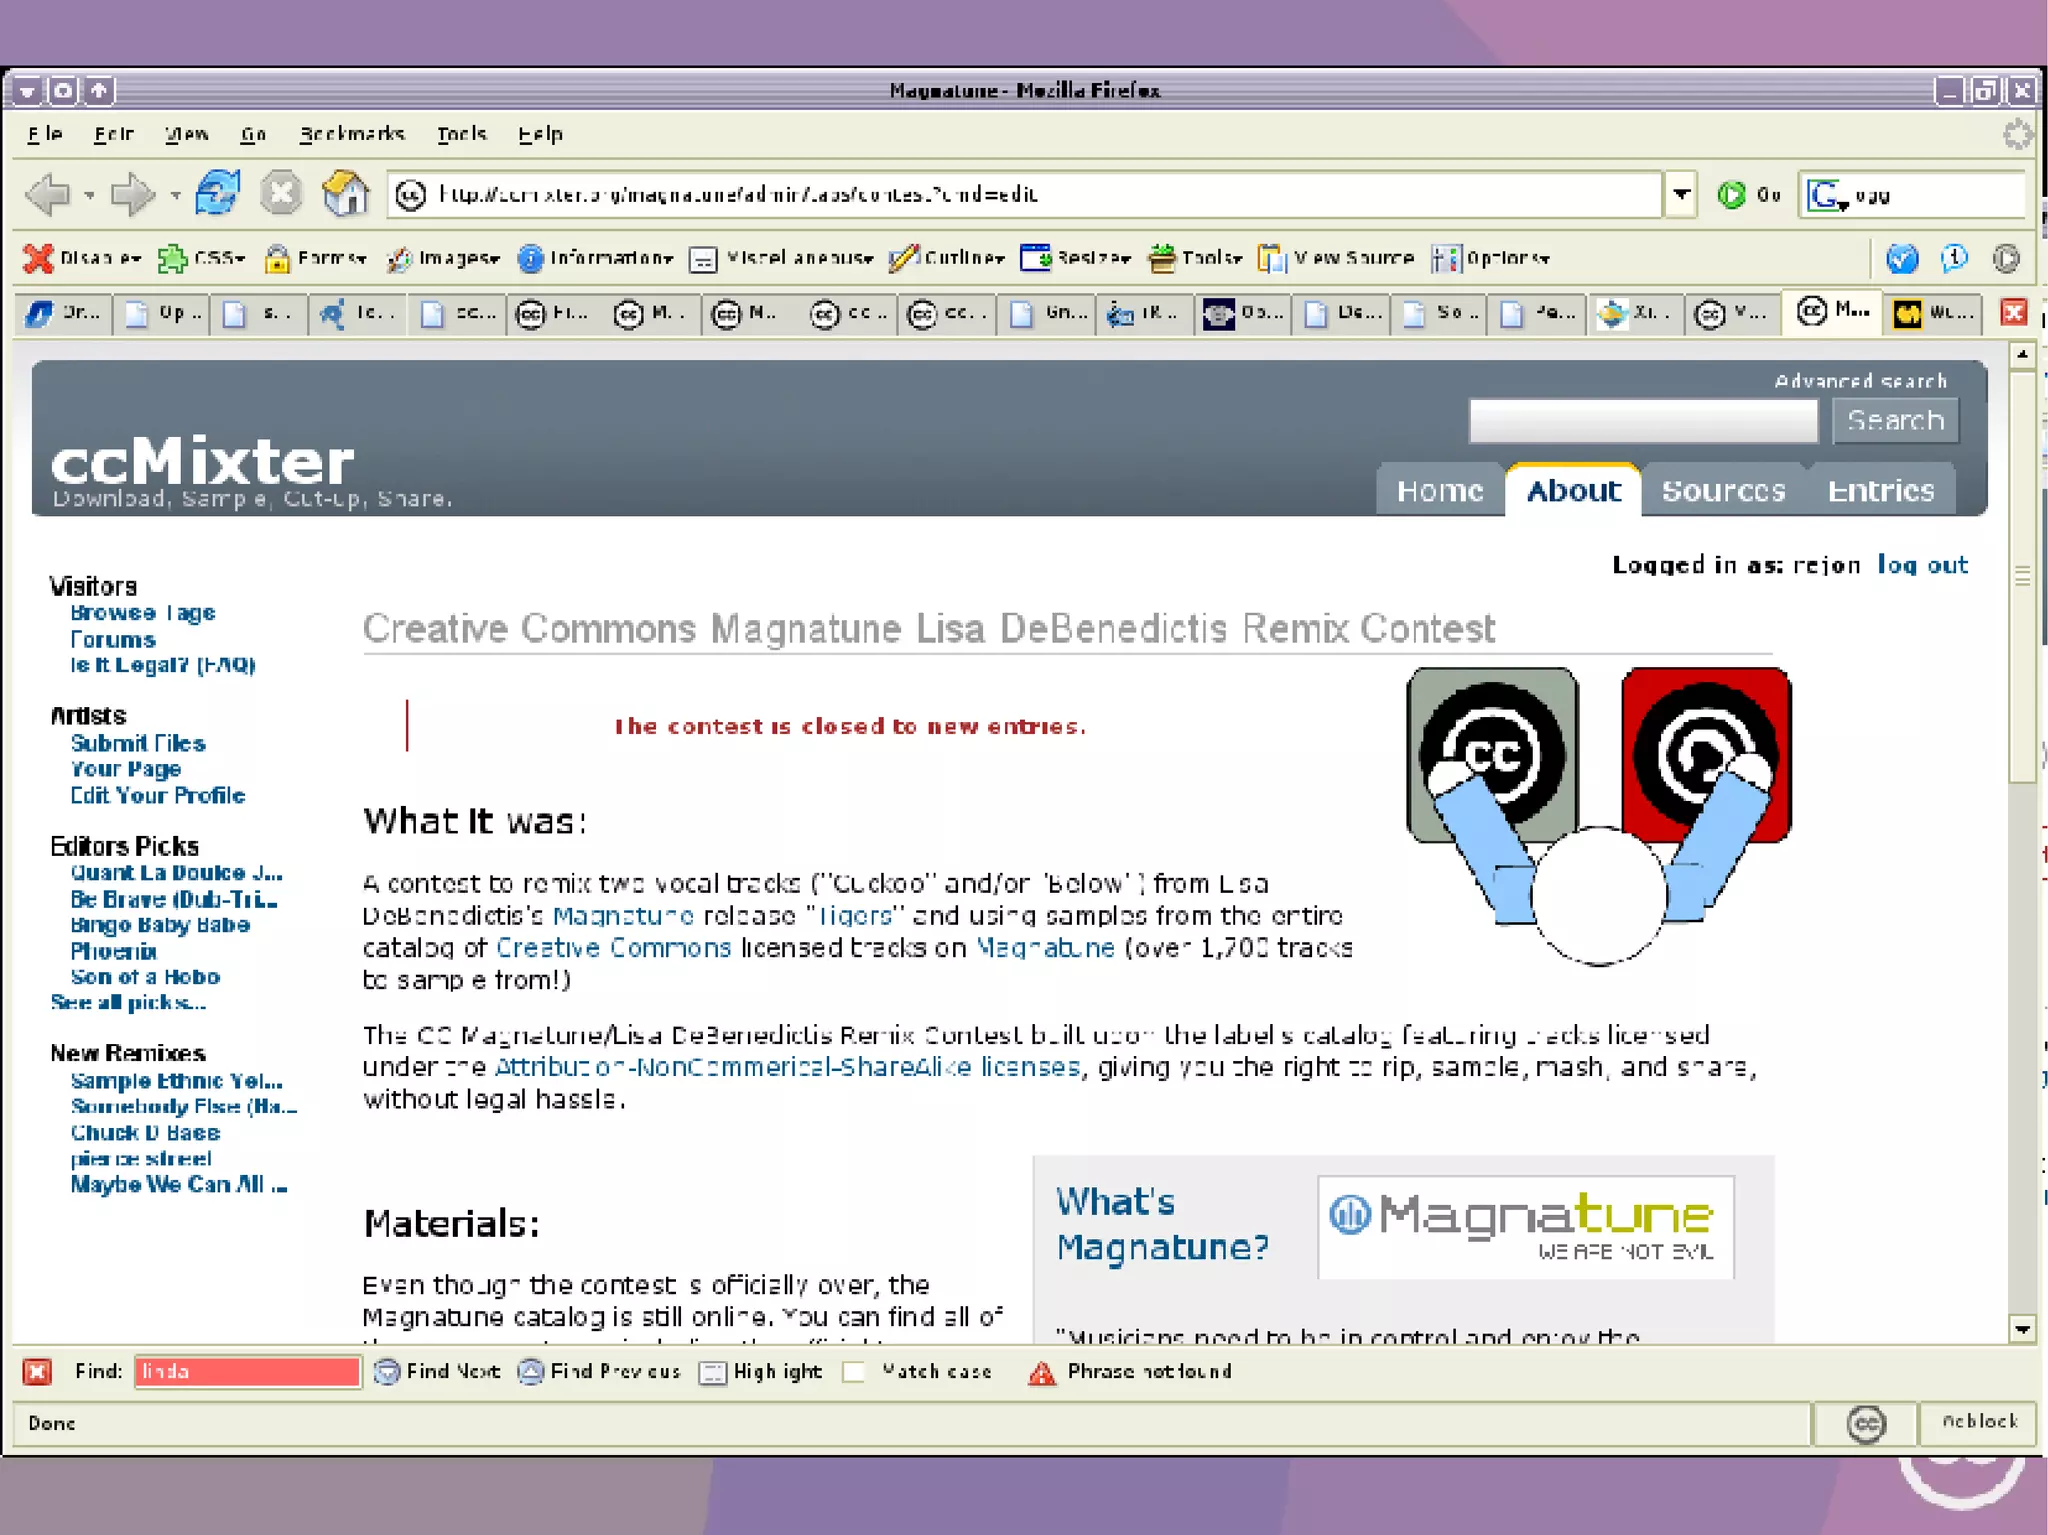Open the Bookmarks menu
The image size is (2048, 1535).
click(x=351, y=133)
